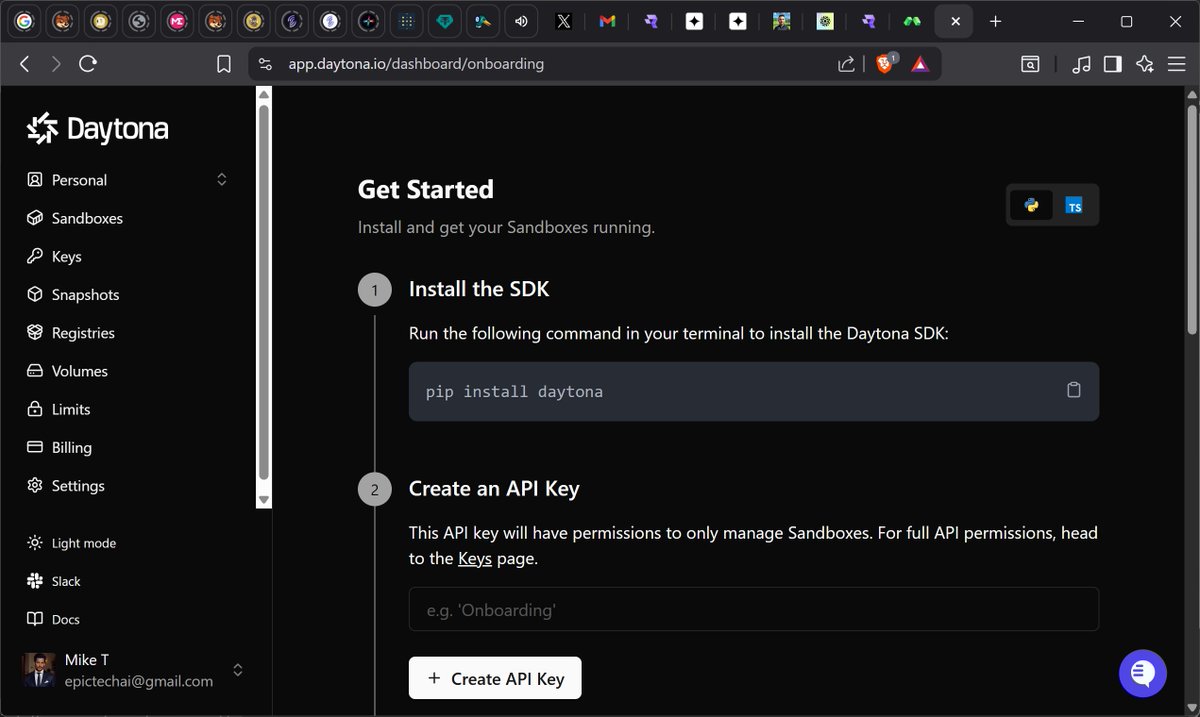
Task: Copy the pip install daytona command
Action: coord(1073,390)
